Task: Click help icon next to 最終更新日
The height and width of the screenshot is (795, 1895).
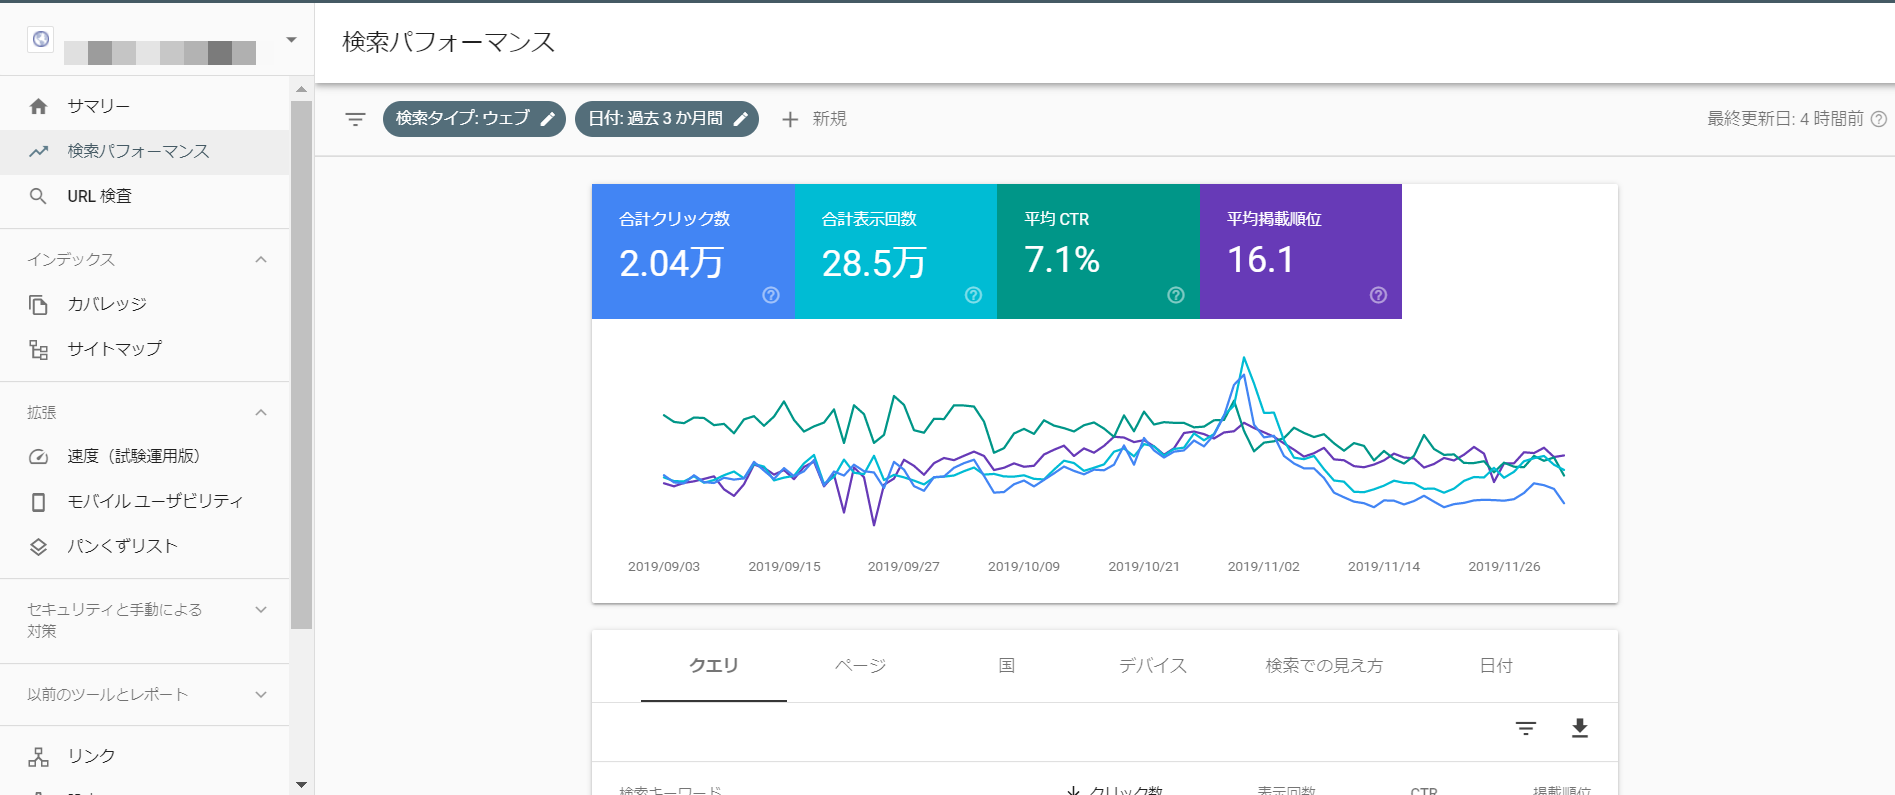Action: (1878, 119)
